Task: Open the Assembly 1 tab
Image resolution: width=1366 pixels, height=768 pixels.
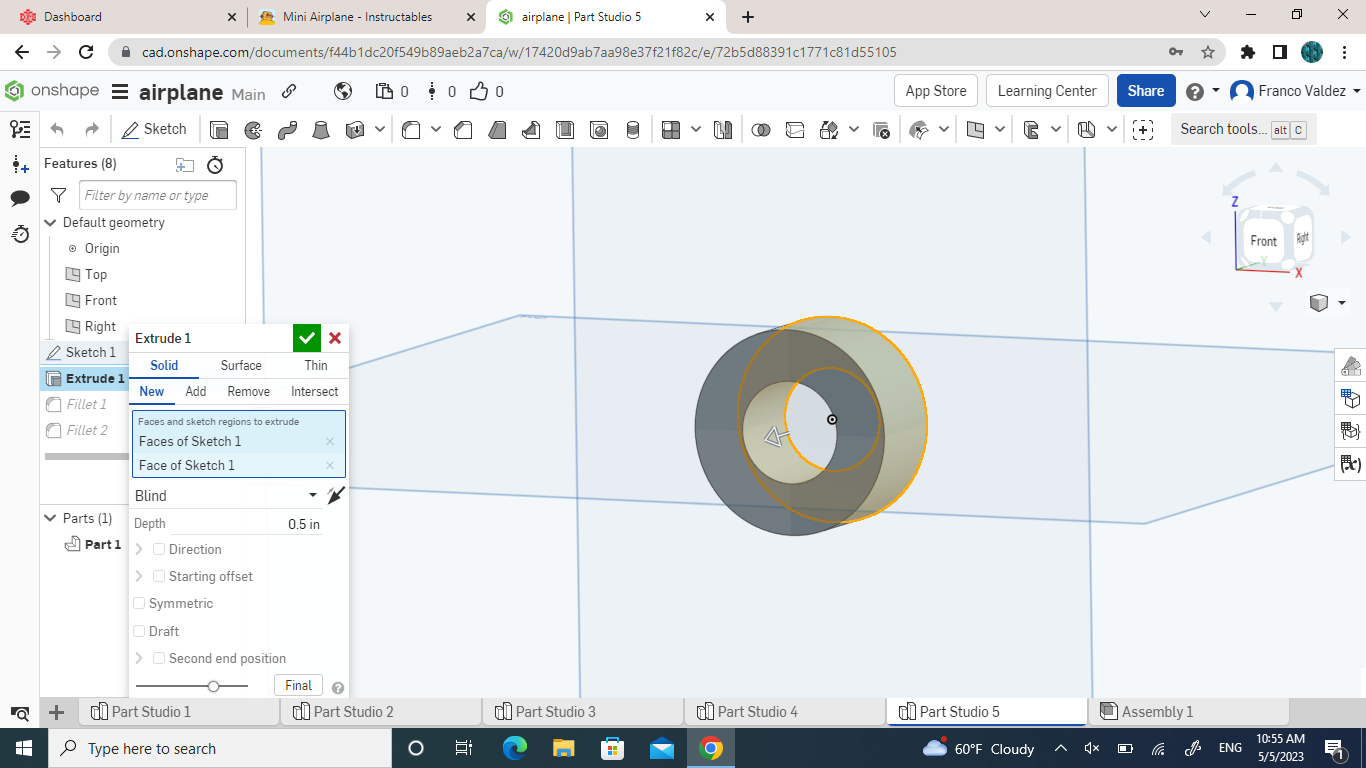Action: pos(1156,711)
